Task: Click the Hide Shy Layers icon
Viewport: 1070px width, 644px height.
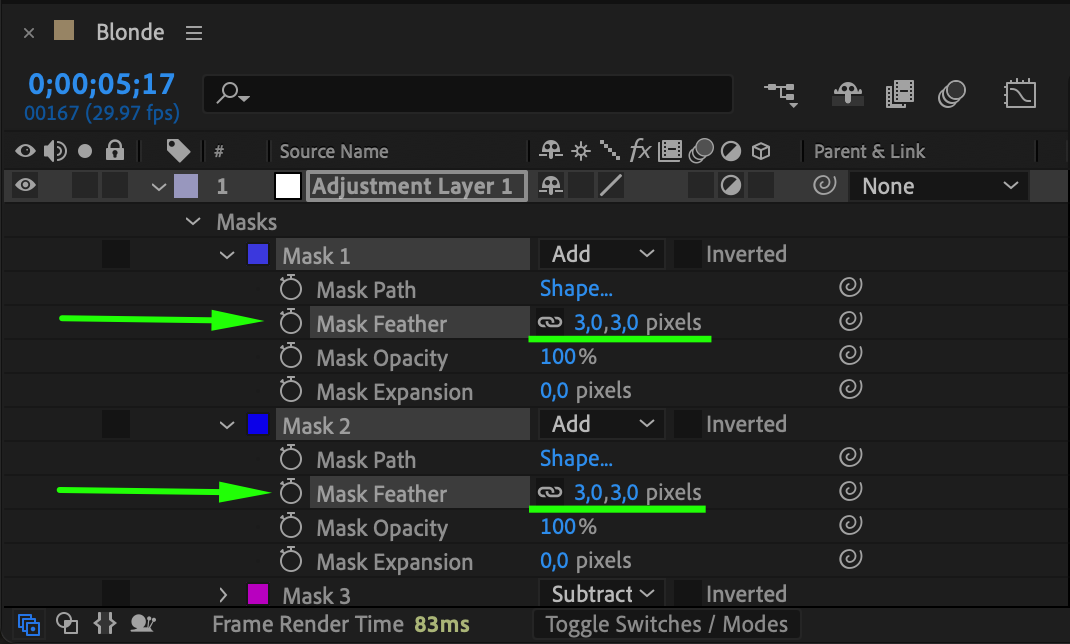Action: pyautogui.click(x=848, y=95)
